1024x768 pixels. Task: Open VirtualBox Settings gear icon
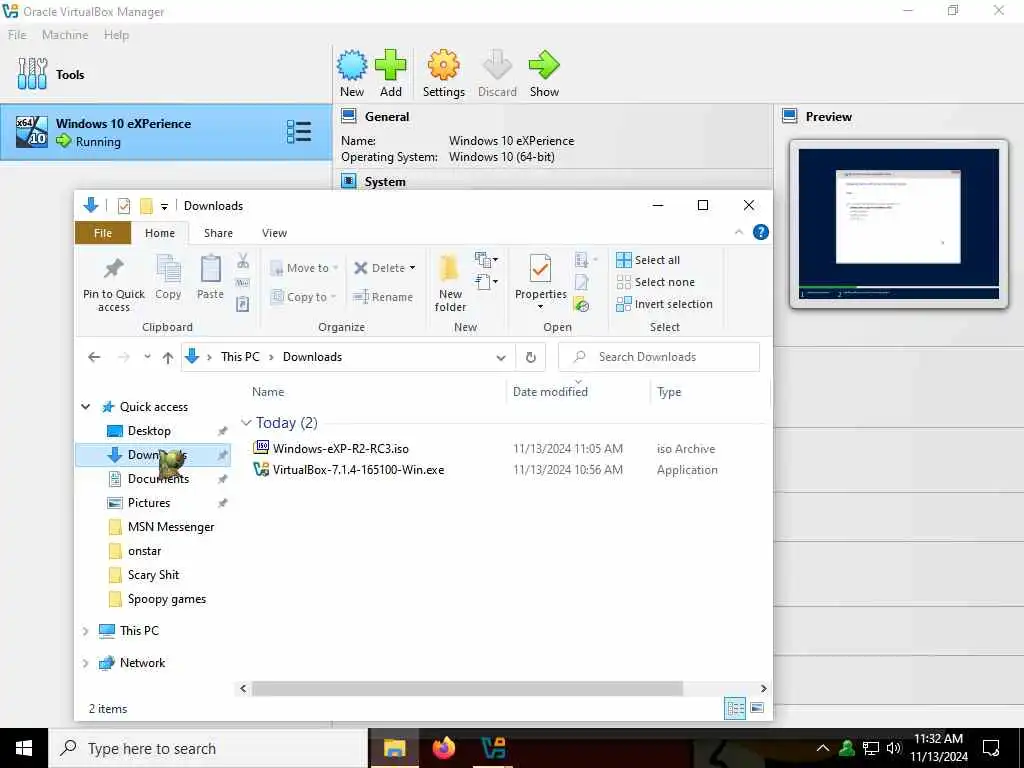443,65
